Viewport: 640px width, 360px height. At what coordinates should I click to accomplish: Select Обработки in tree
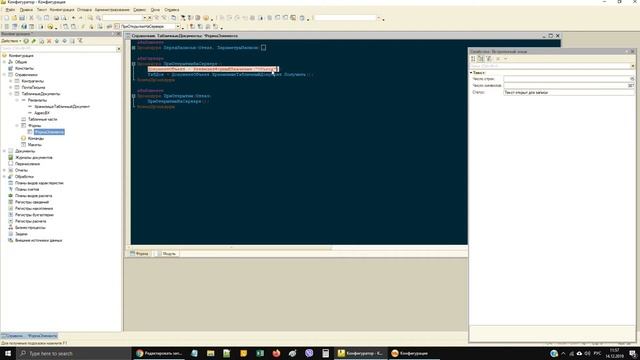coord(24,177)
